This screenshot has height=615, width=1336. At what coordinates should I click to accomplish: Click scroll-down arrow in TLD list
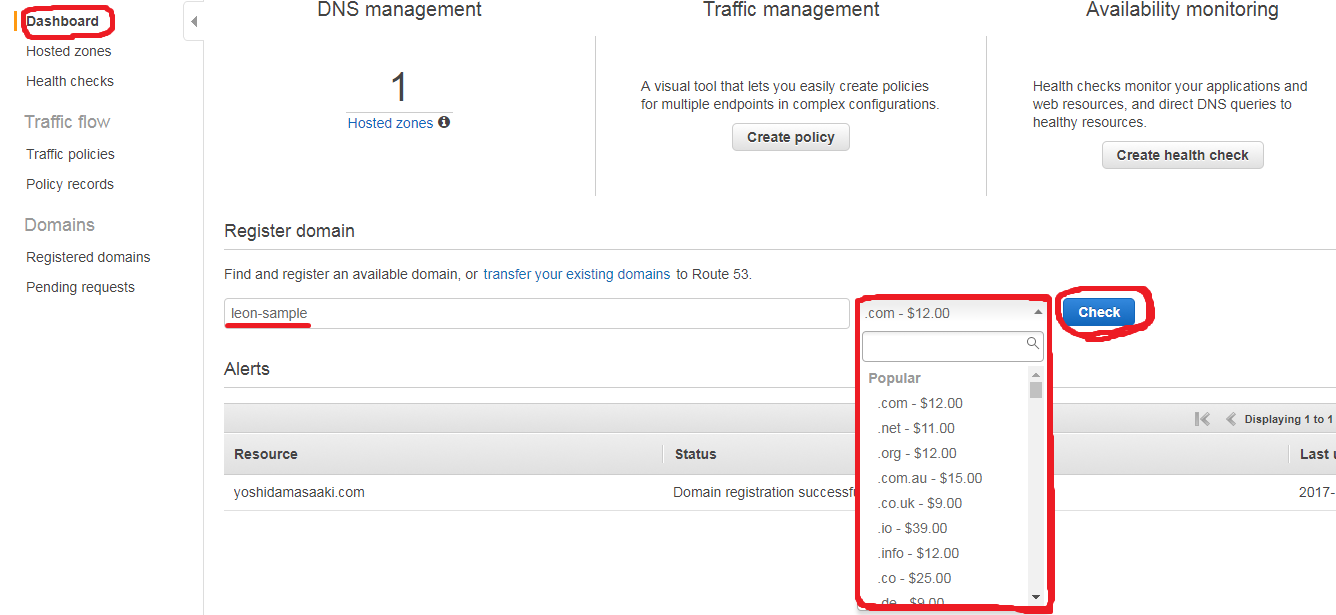[1036, 597]
